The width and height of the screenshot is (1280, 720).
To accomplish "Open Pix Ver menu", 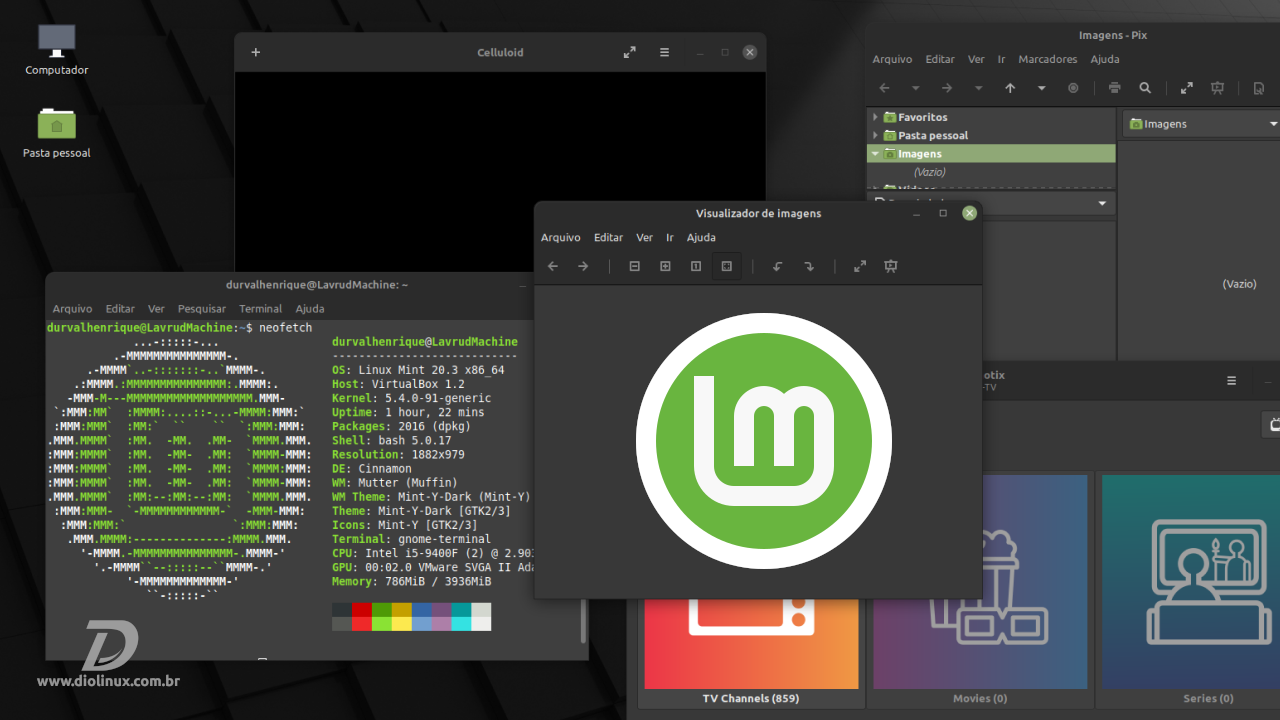I will 976,59.
